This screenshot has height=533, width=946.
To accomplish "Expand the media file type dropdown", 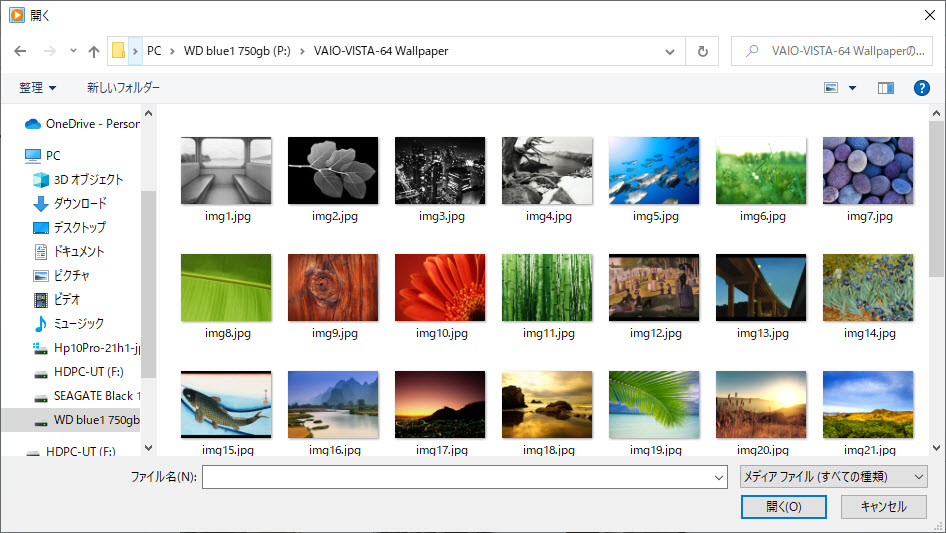I will coord(832,477).
